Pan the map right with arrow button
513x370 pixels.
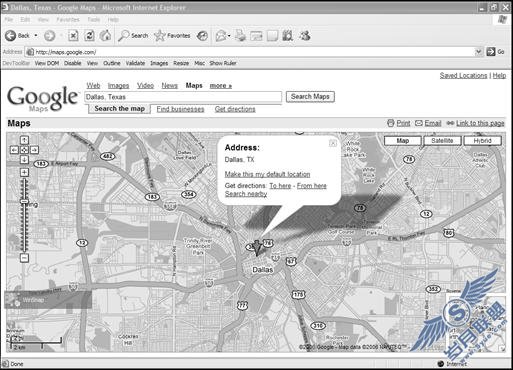tap(34, 150)
